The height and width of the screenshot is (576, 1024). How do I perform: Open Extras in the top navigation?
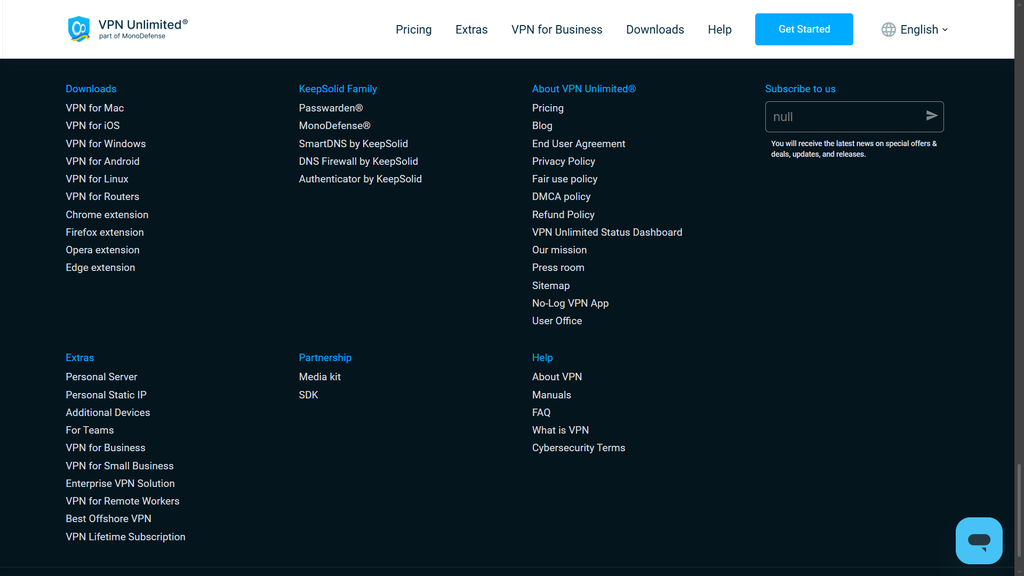(472, 29)
